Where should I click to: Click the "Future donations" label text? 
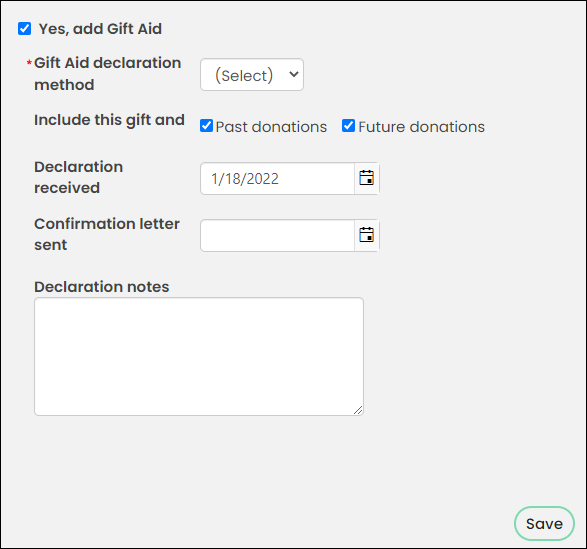coord(421,127)
